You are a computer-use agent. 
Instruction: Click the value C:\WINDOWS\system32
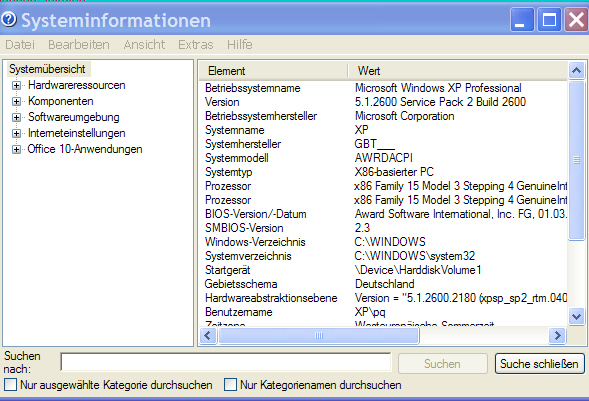point(415,256)
